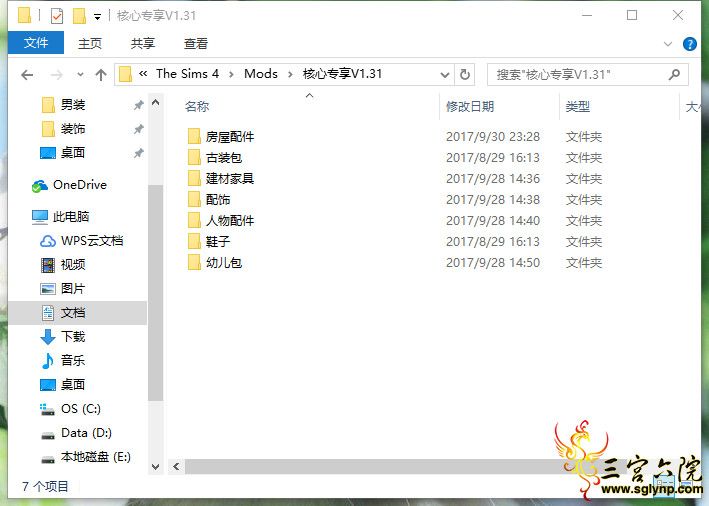Click the 房屋配件 folder icon

[x=194, y=136]
